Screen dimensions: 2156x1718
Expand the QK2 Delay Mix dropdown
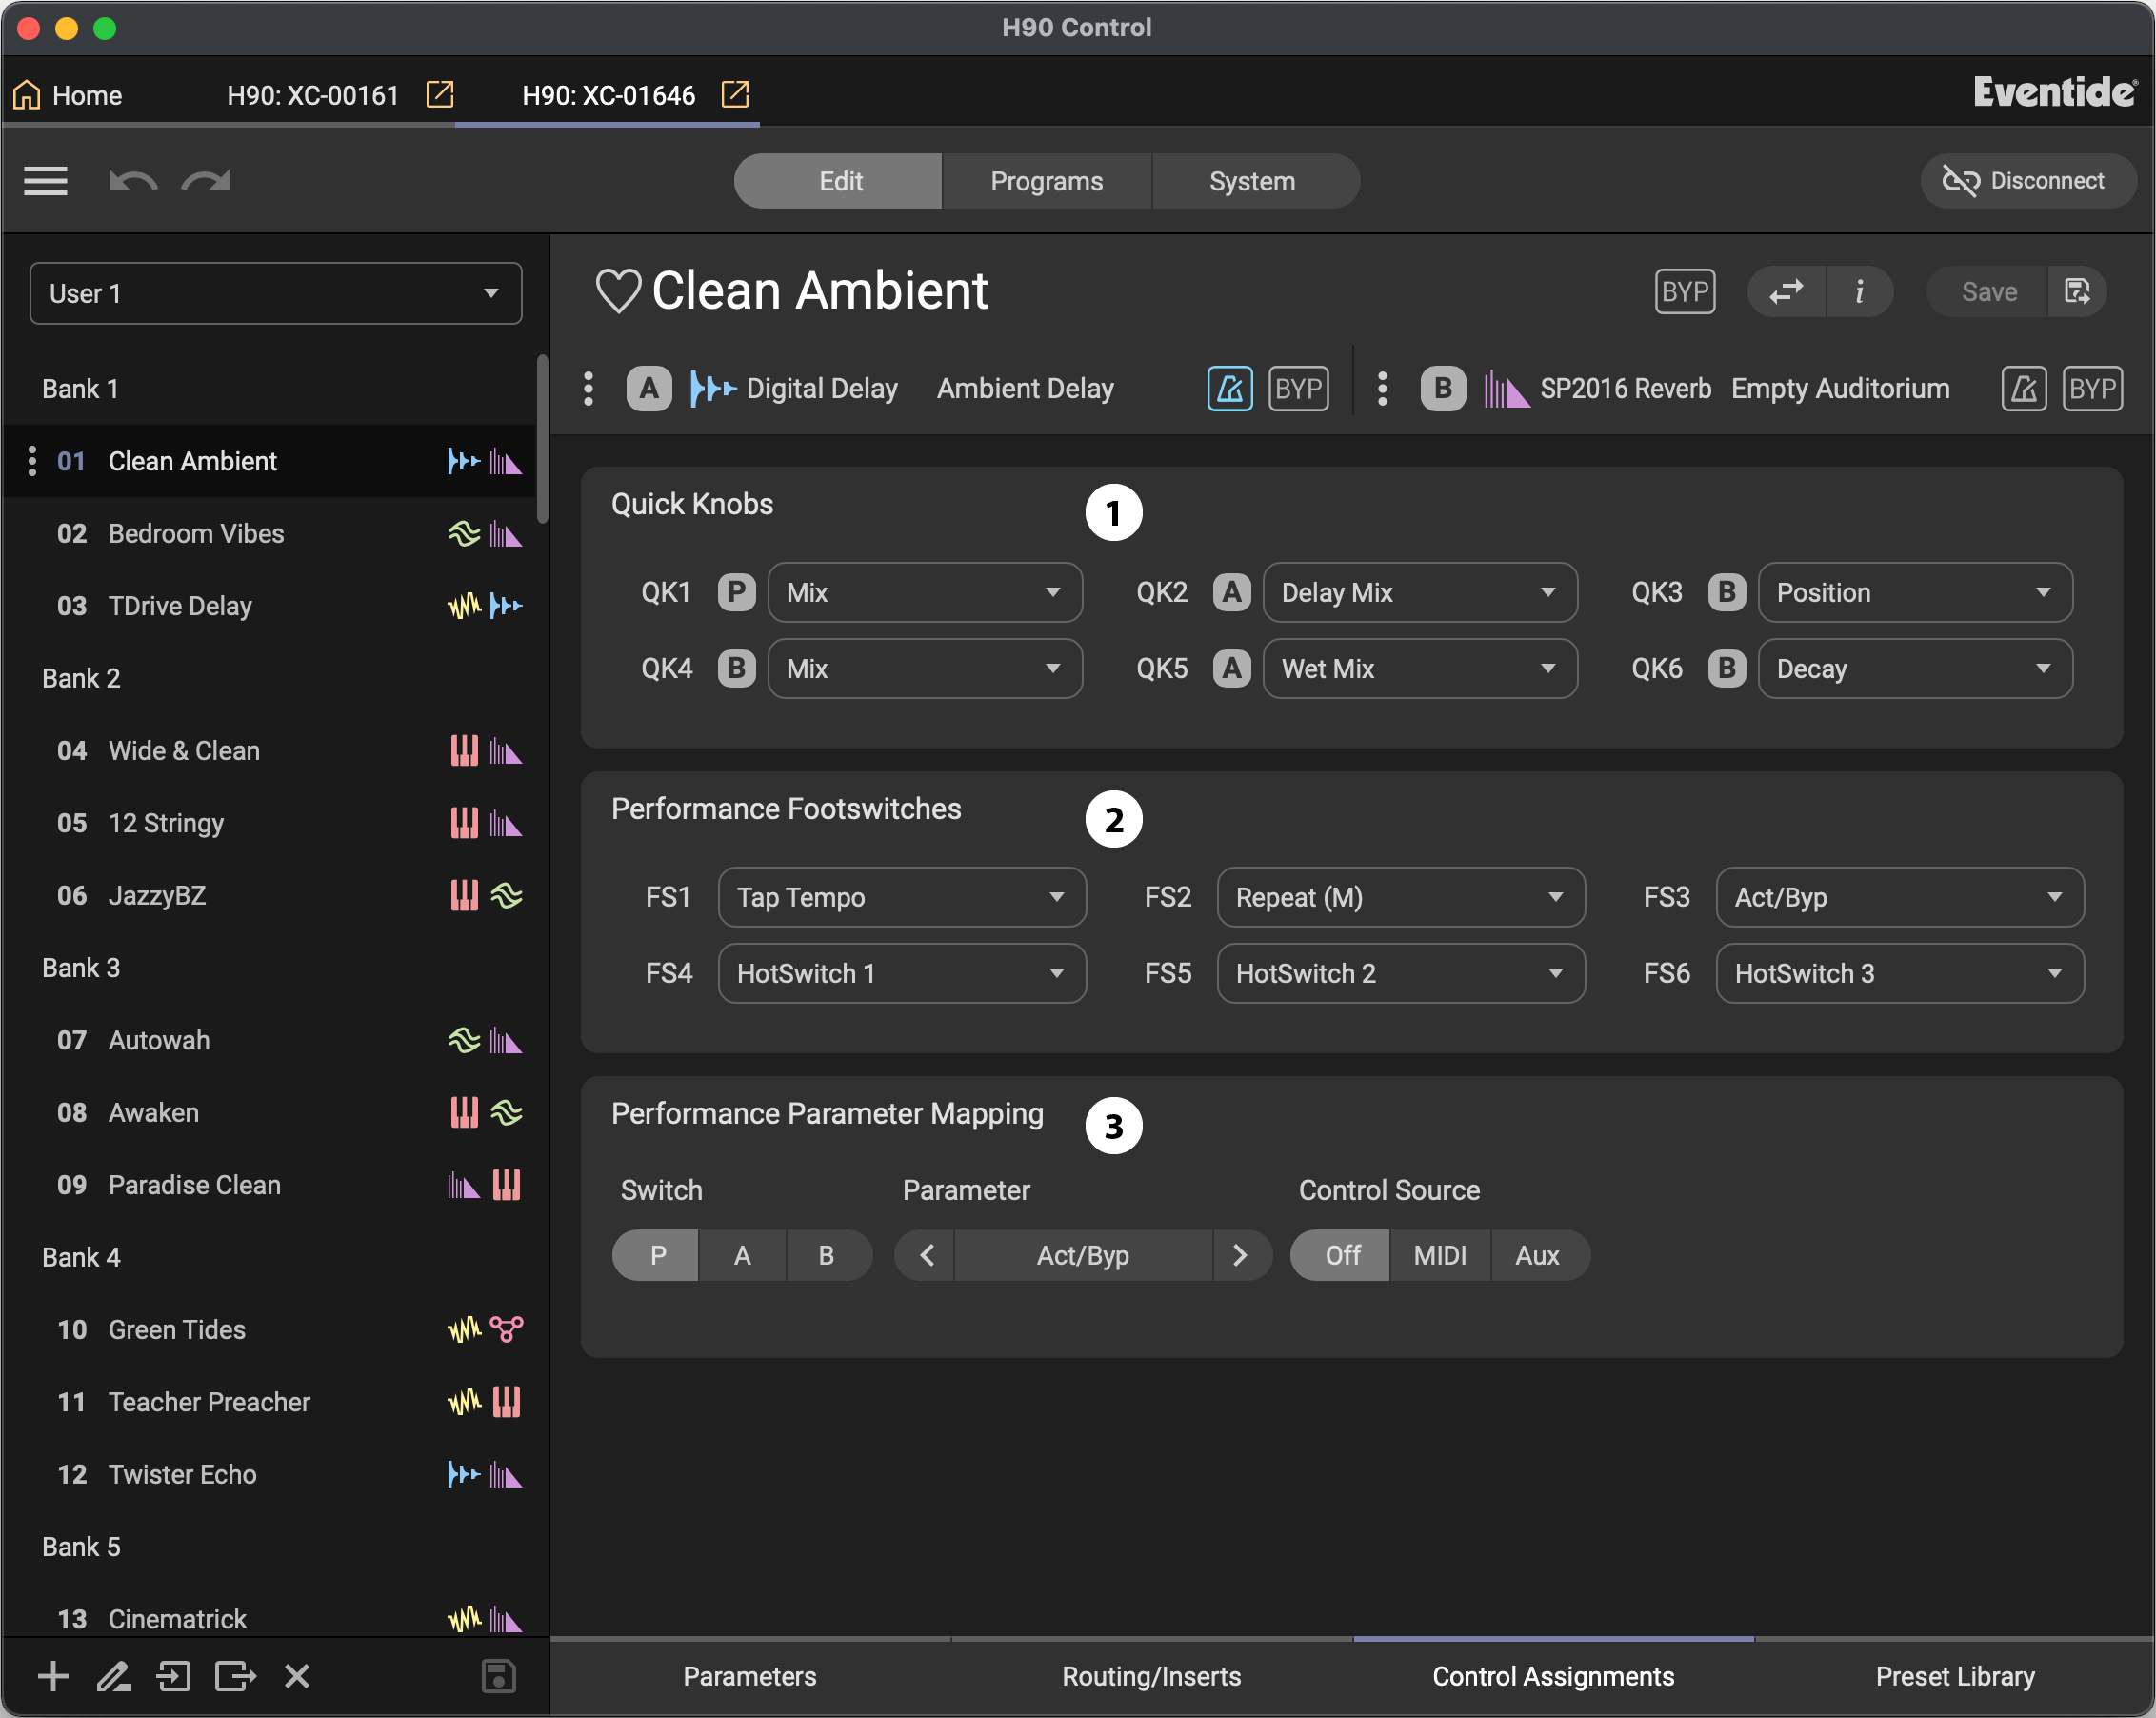click(1419, 592)
